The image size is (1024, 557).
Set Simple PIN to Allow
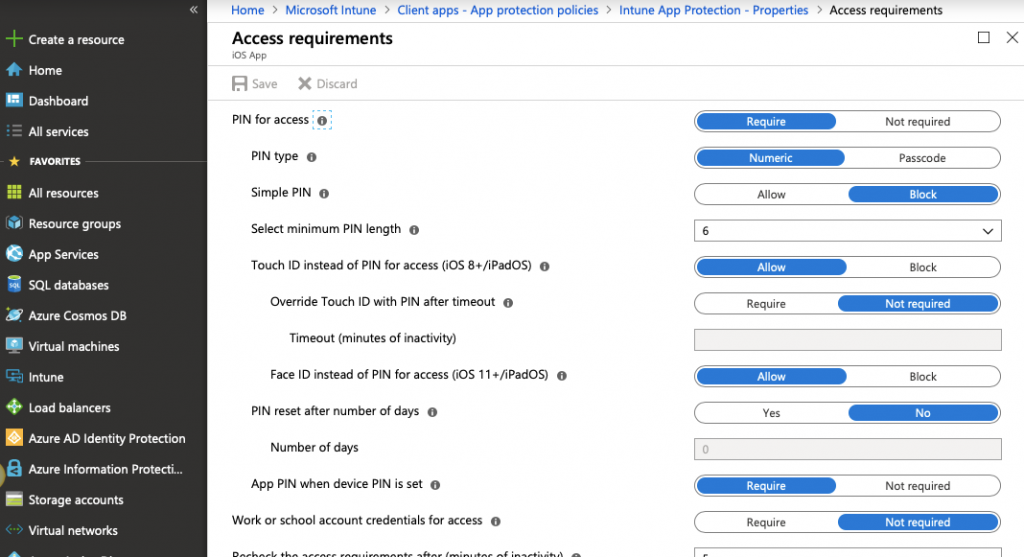pyautogui.click(x=771, y=195)
